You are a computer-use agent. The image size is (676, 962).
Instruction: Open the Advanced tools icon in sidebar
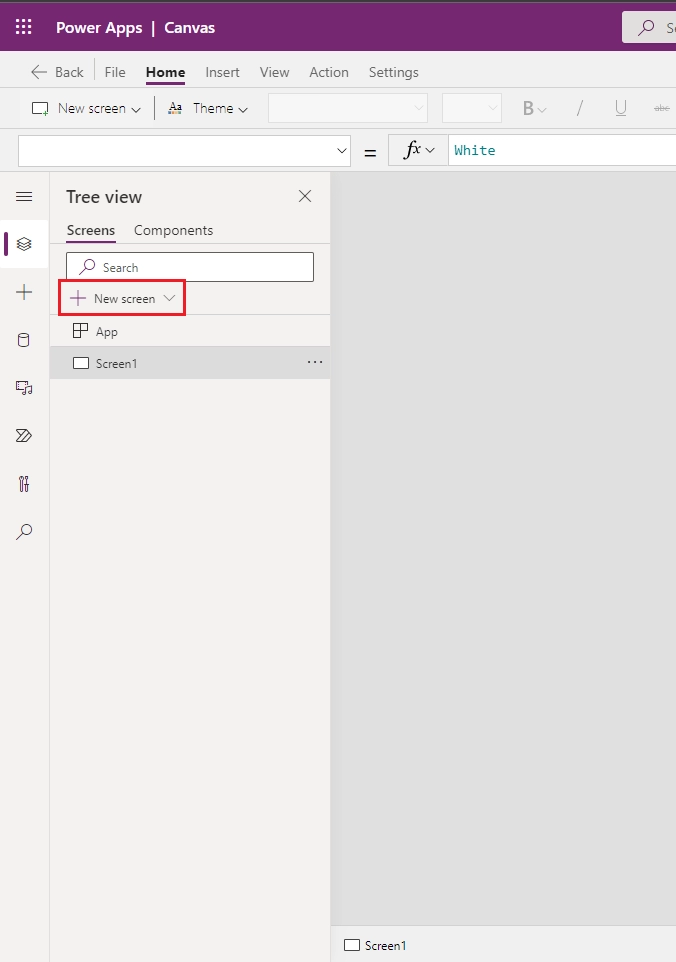24,484
